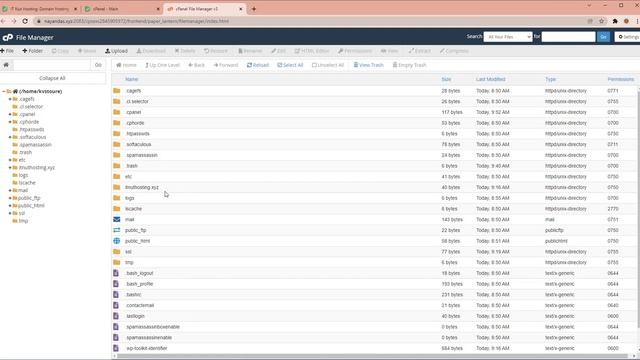
Task: Expand the .softaculous tree node
Action: click(10, 137)
